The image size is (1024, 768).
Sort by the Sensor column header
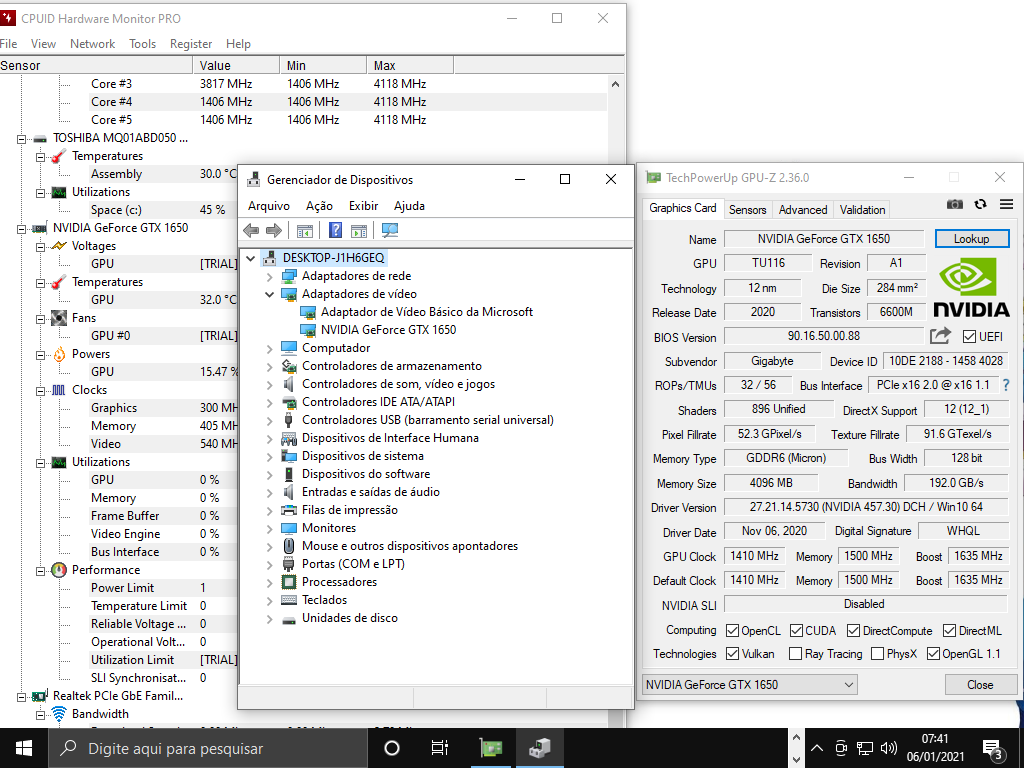[x=96, y=65]
